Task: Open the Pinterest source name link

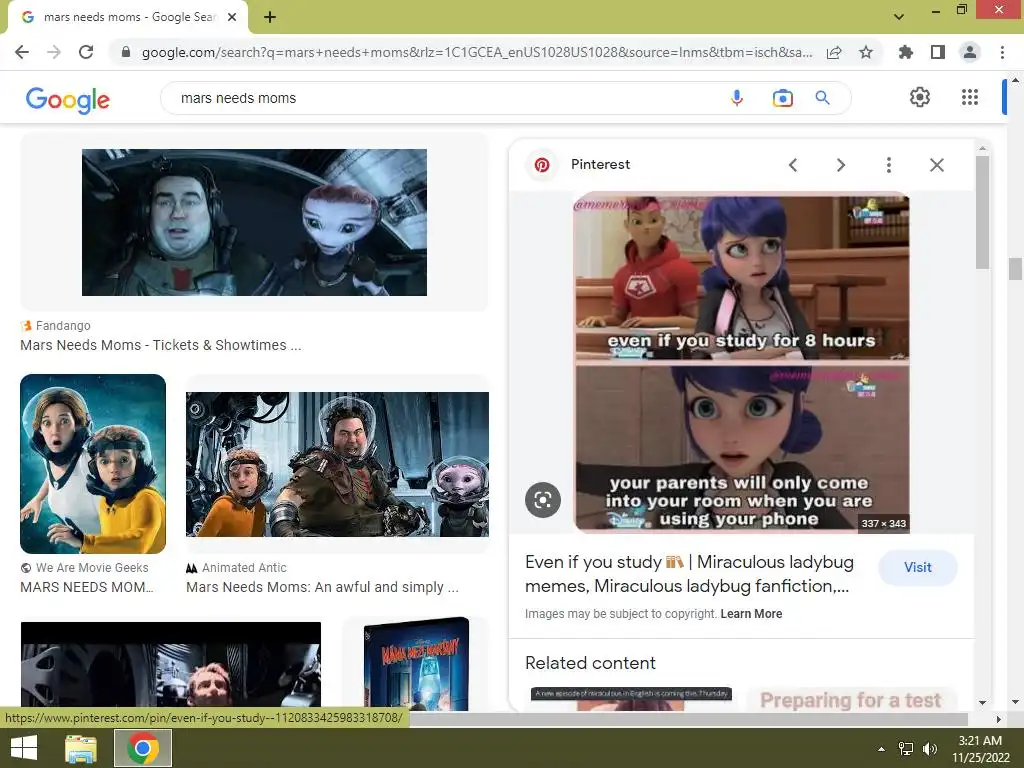Action: tap(600, 165)
